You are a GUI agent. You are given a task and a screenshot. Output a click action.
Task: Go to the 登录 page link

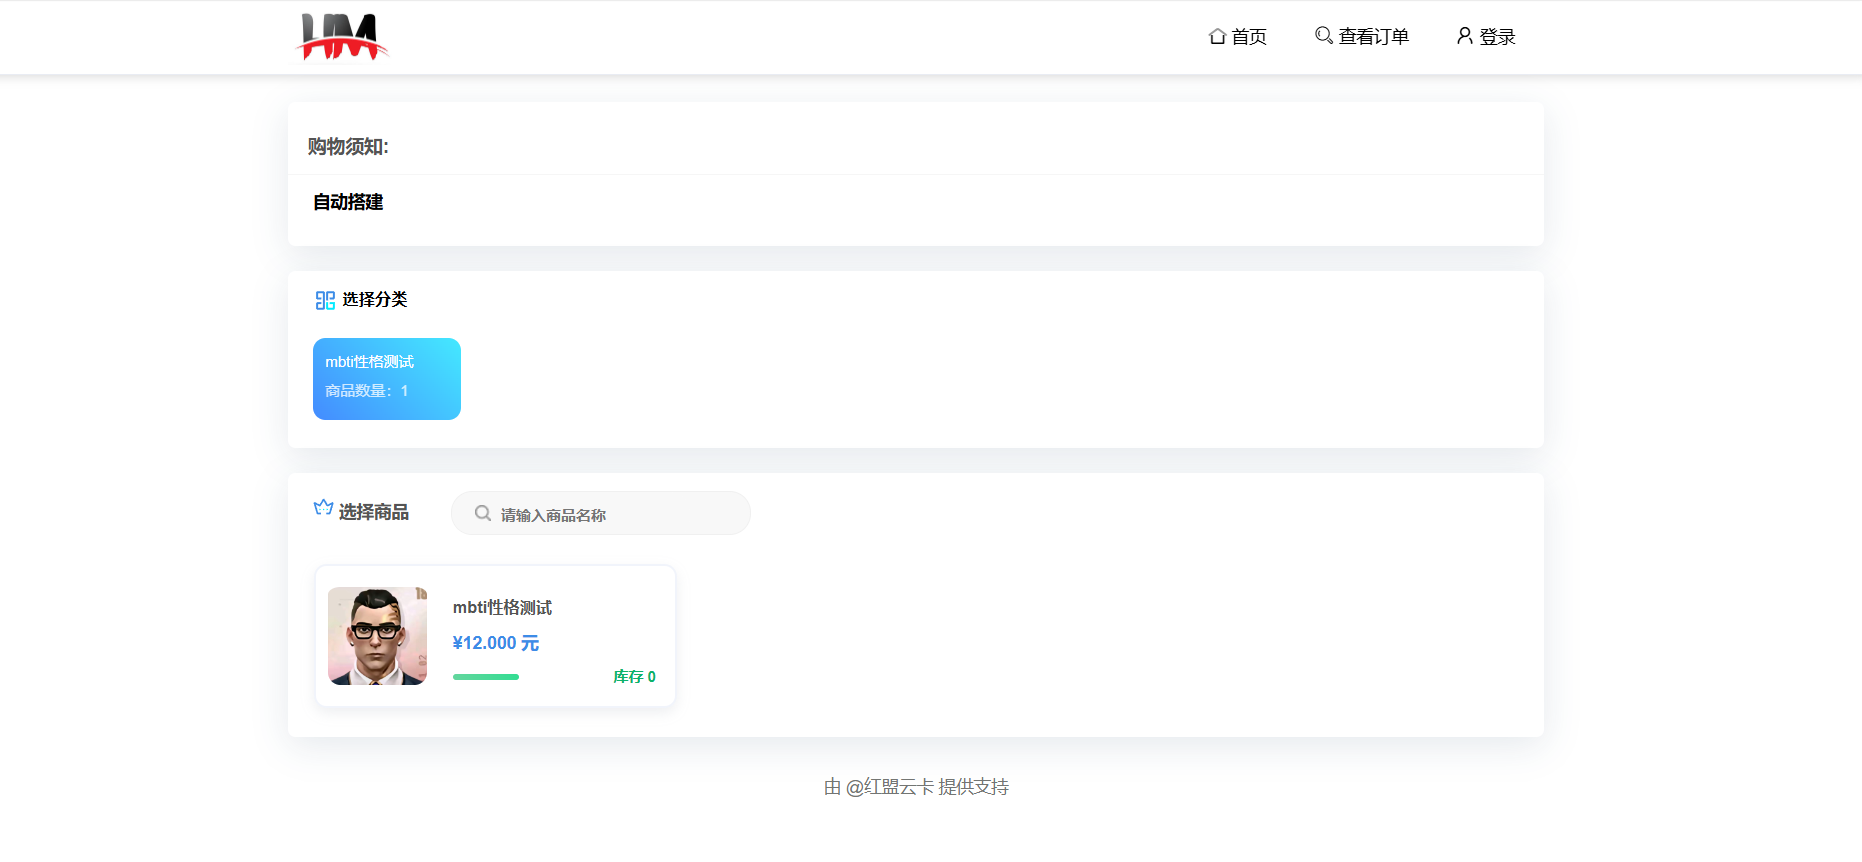click(1497, 37)
